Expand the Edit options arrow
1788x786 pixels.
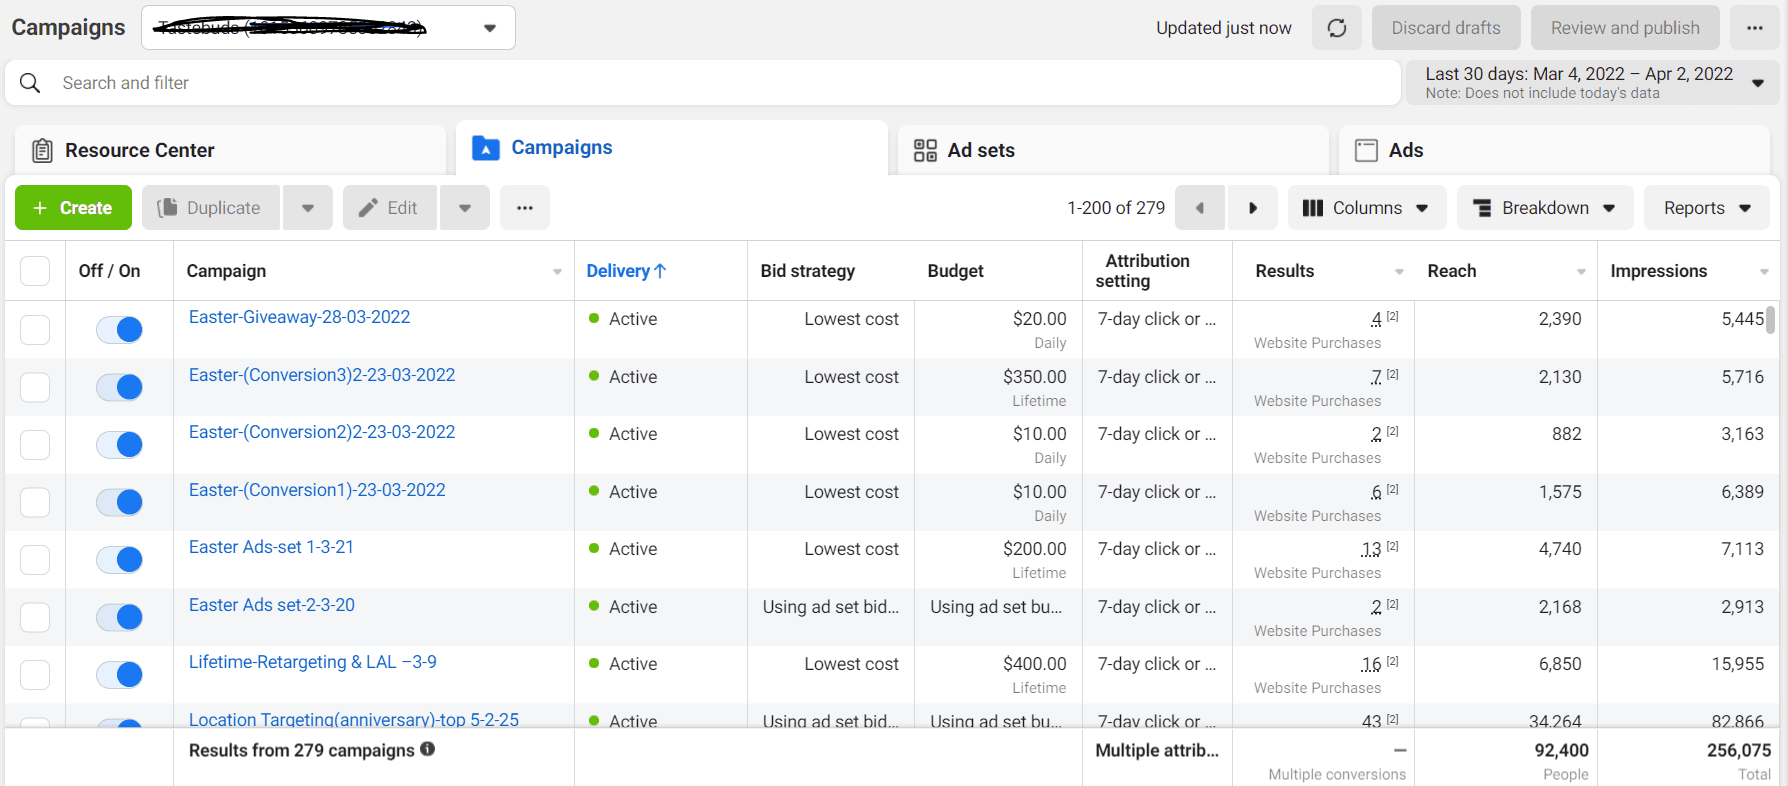(x=465, y=208)
